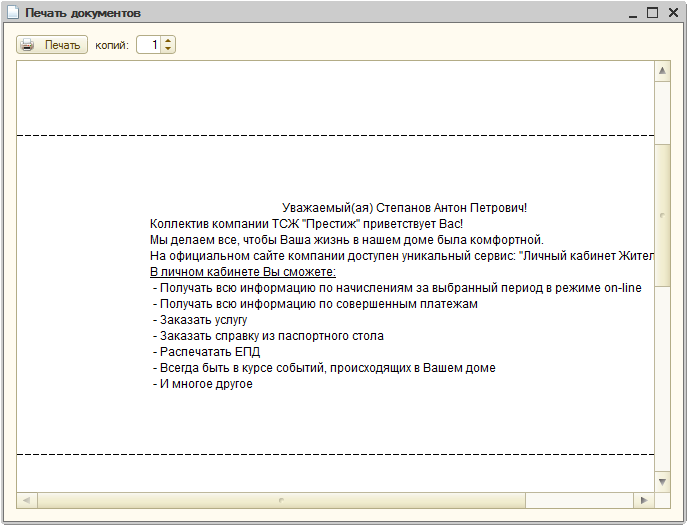Click the 'копий:' label
Screen dimensions: 687x525
112,45
